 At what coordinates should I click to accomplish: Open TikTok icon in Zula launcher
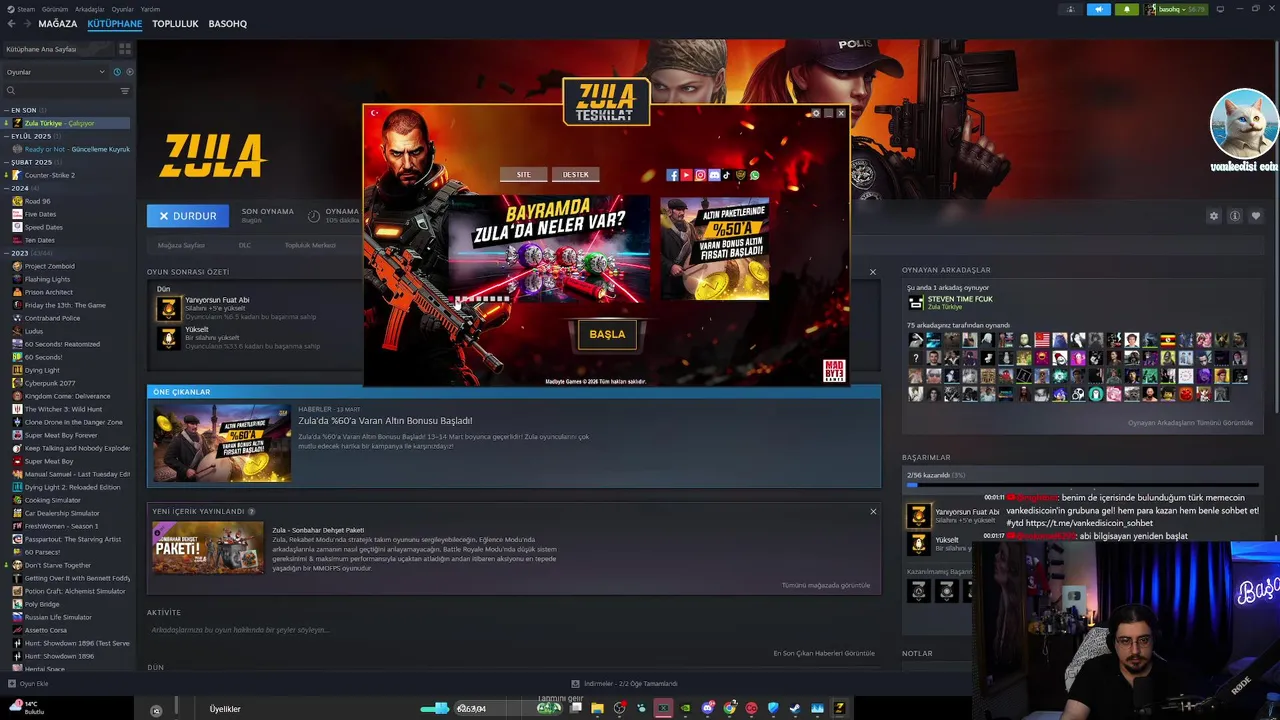point(727,175)
